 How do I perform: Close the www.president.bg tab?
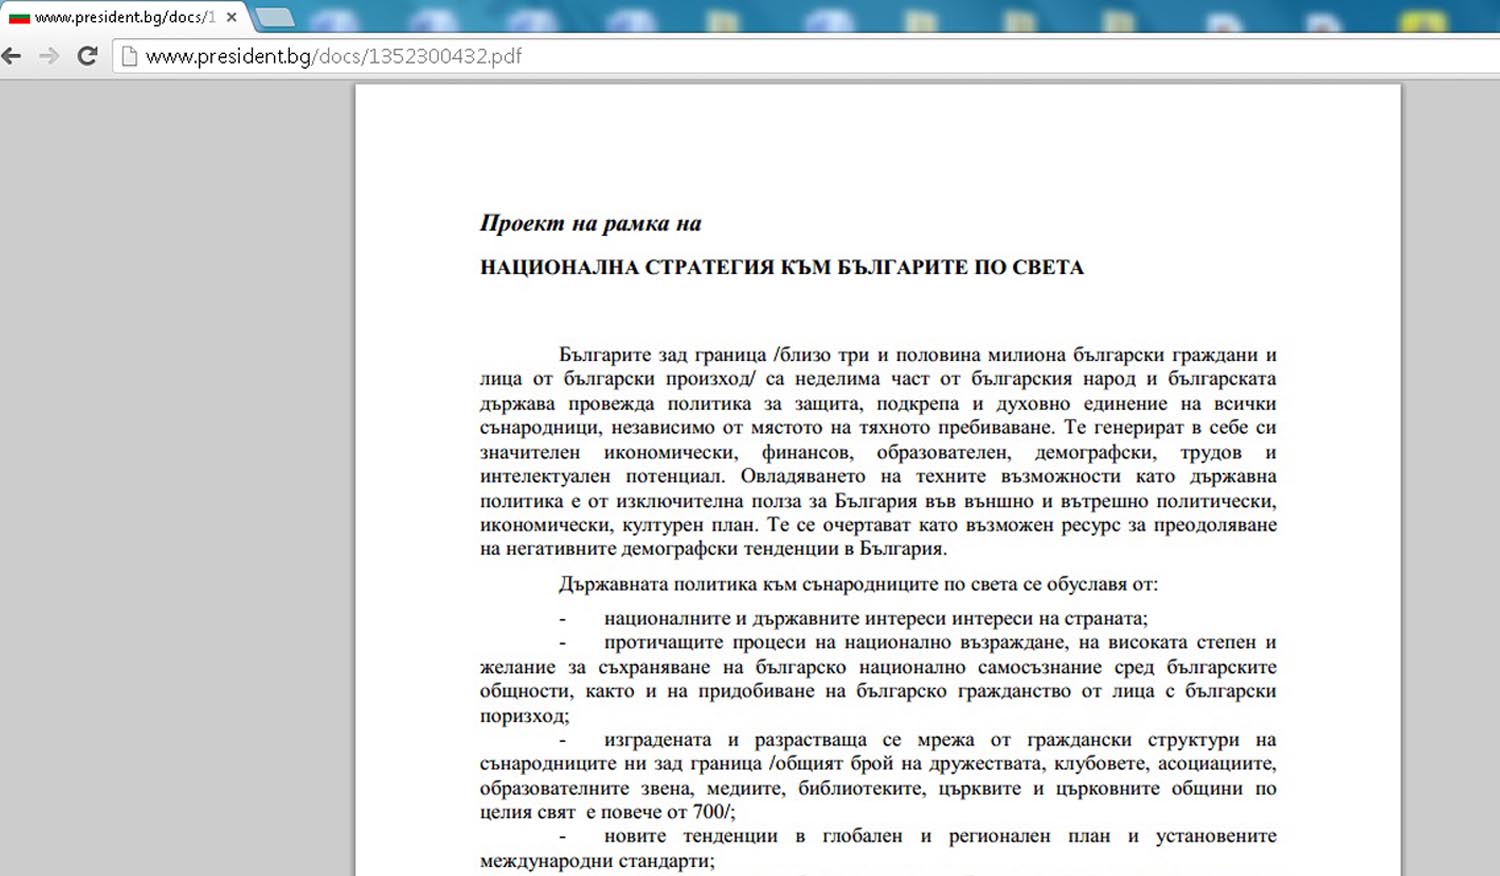click(232, 17)
